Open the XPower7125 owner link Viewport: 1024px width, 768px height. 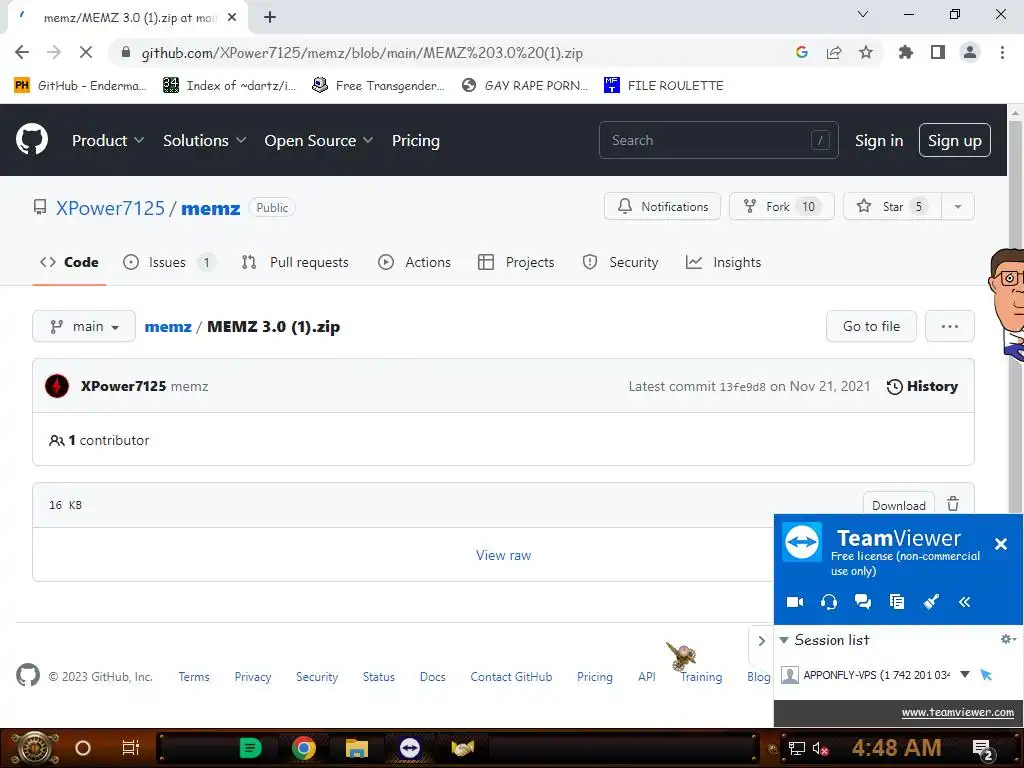tap(110, 208)
